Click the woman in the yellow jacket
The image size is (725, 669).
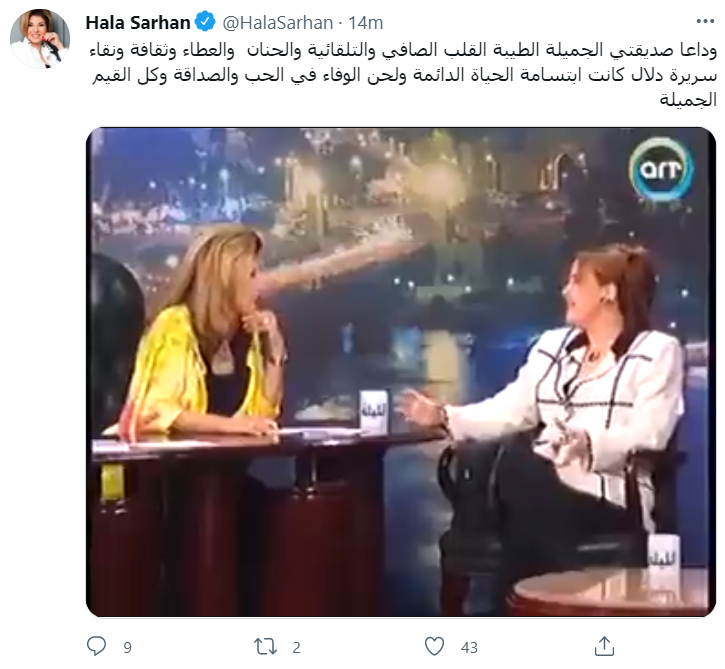tap(203, 333)
